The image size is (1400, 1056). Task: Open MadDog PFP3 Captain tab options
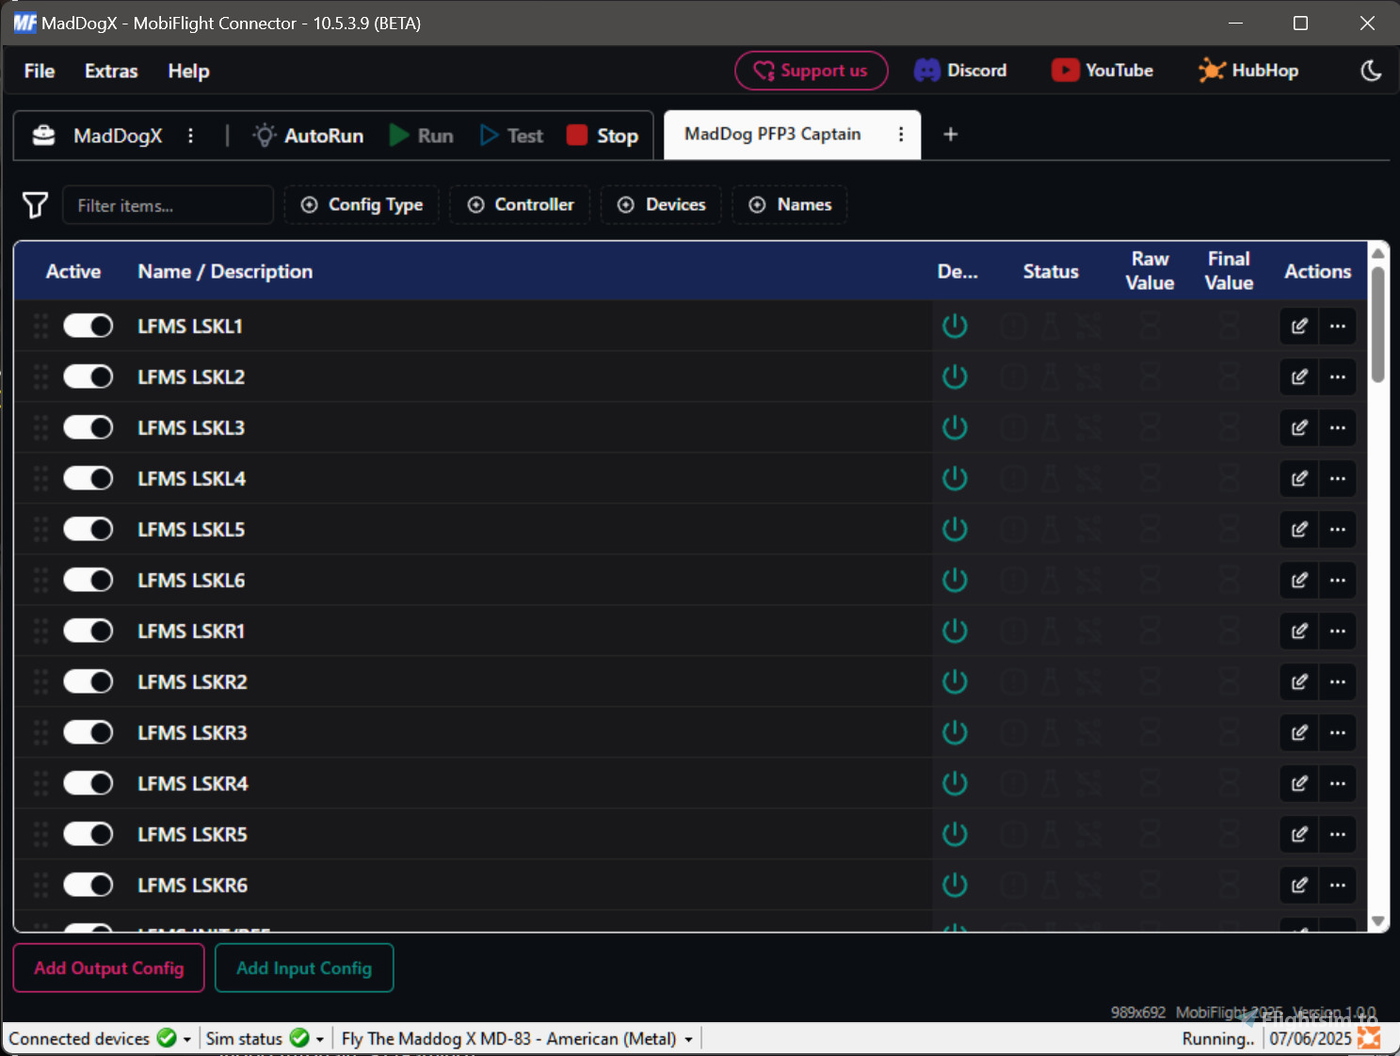(901, 134)
